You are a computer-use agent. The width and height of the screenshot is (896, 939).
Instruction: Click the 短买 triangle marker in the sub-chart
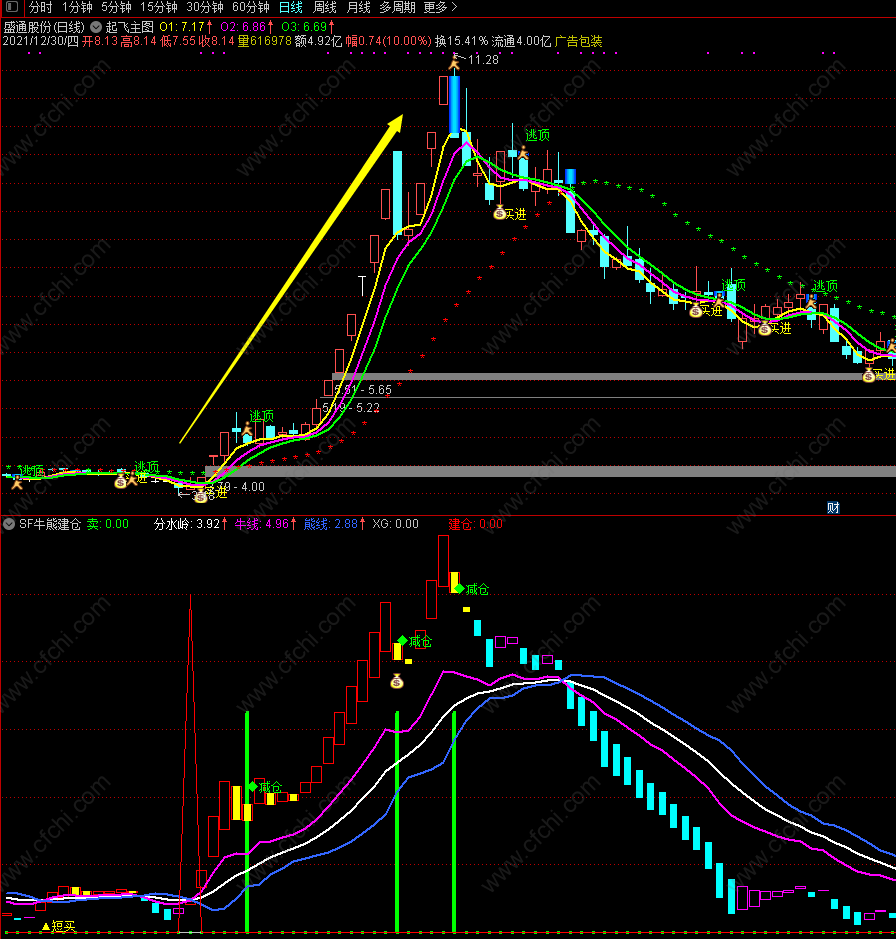46,926
